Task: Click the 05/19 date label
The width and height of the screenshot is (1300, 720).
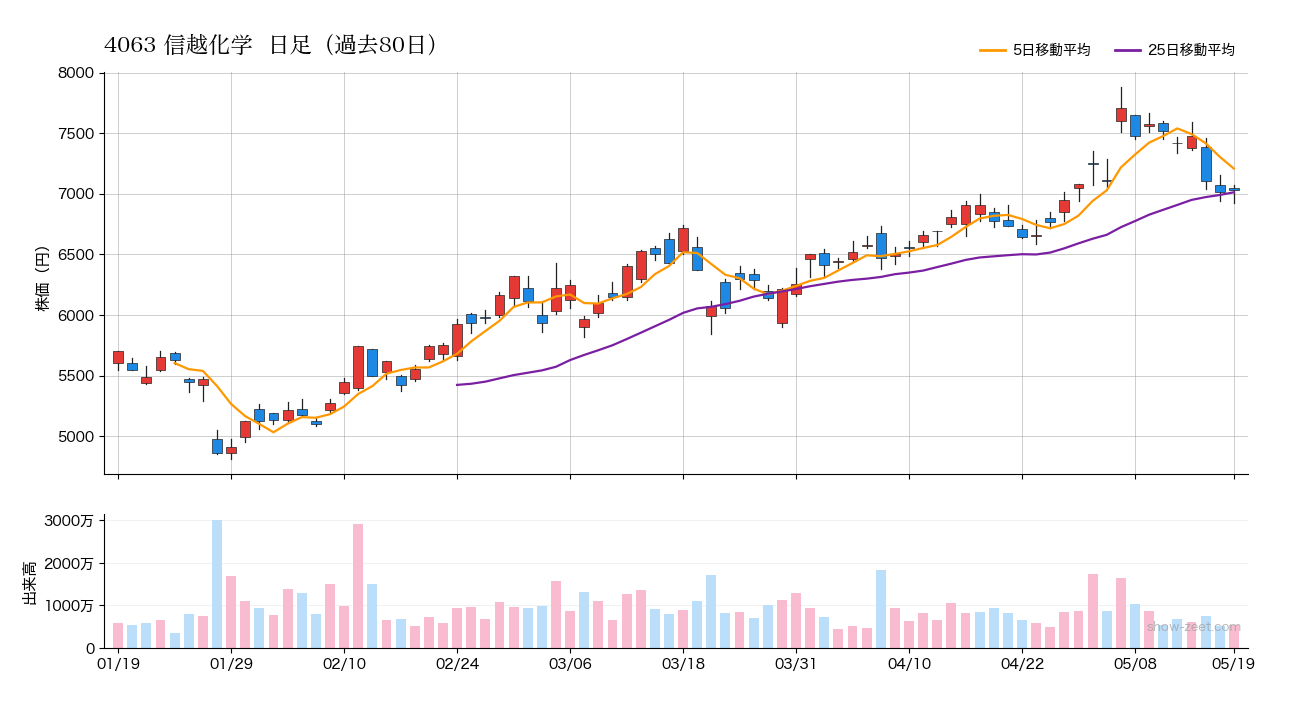Action: (1234, 662)
